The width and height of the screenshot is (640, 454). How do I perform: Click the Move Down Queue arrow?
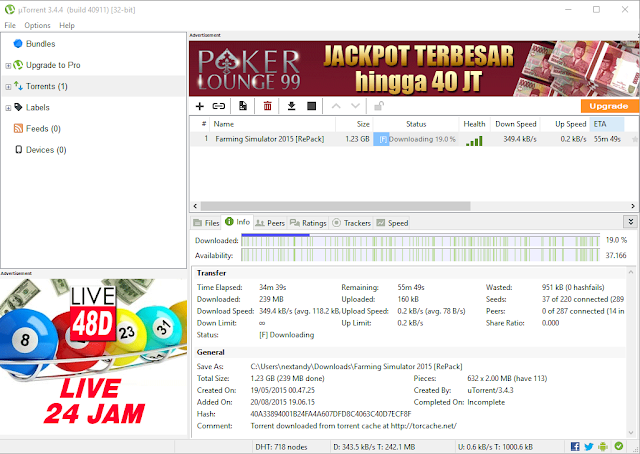pos(356,106)
